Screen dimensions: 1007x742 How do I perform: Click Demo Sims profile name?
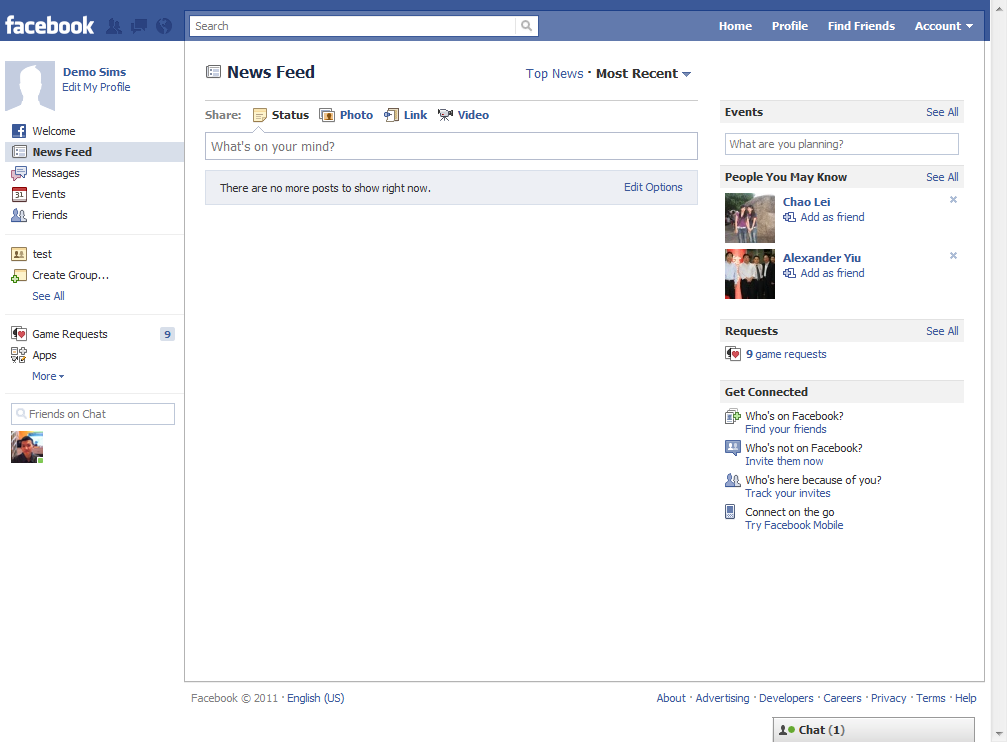(x=94, y=72)
